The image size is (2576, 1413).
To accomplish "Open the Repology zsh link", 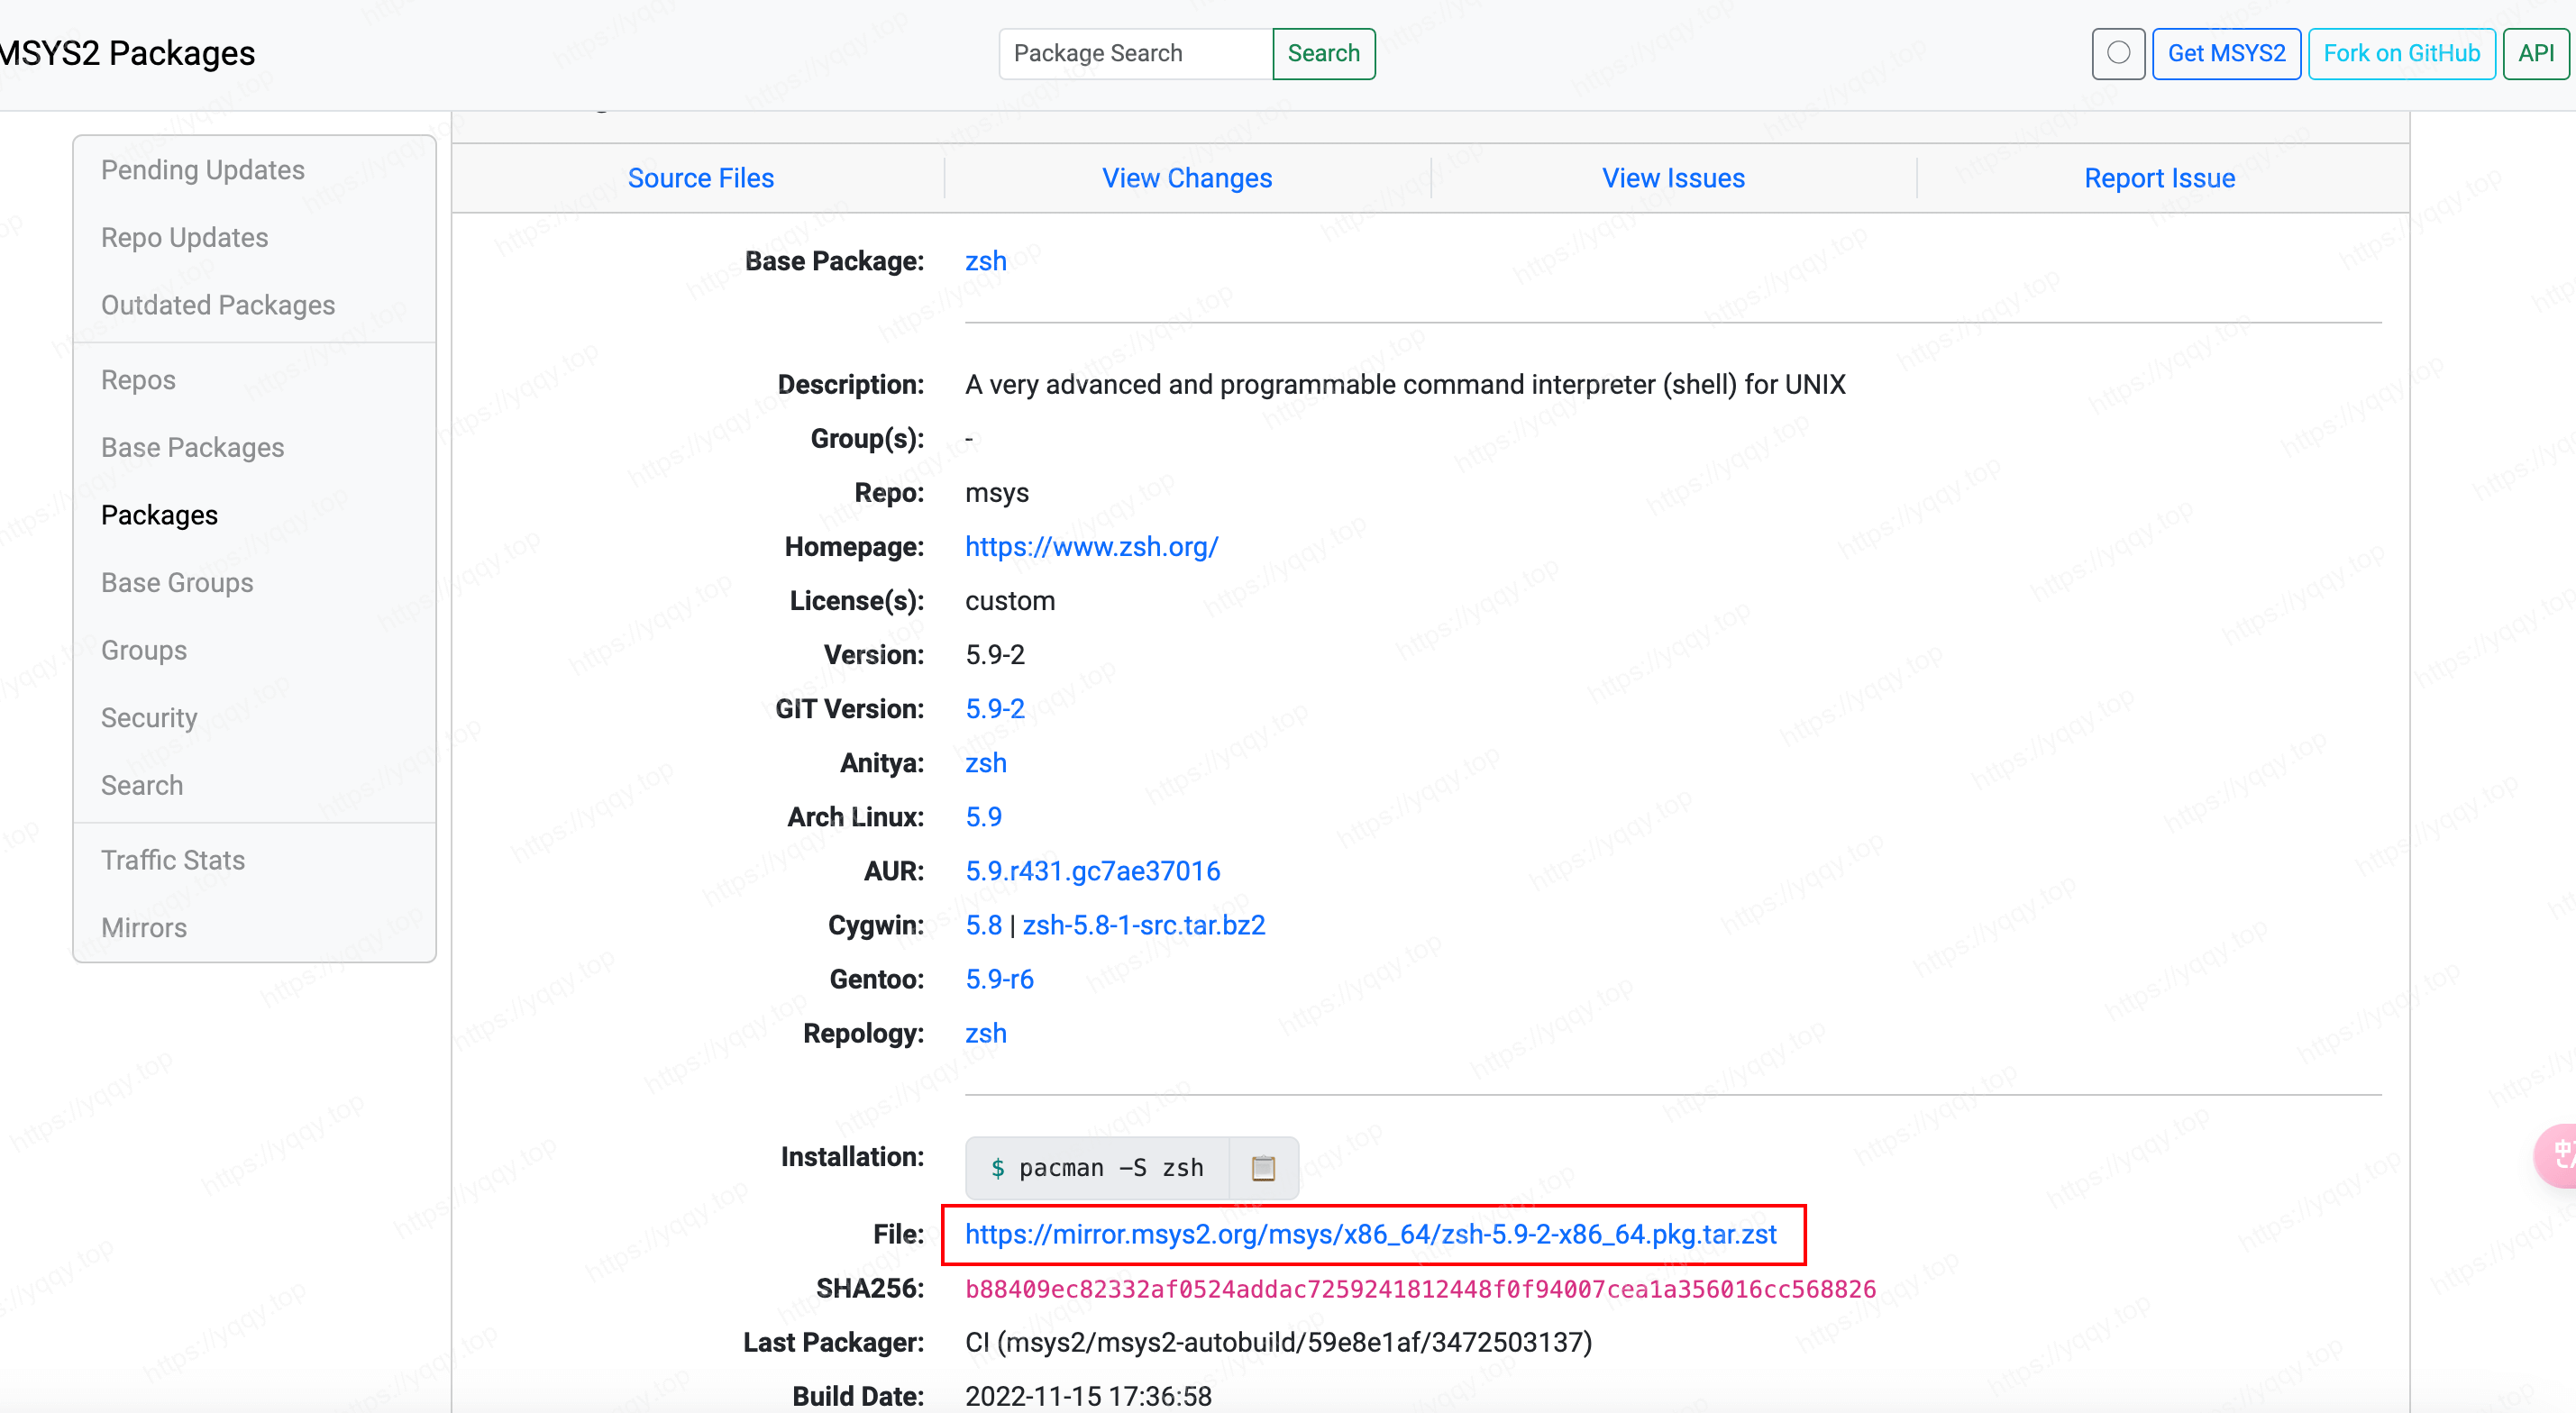I will [x=985, y=1033].
